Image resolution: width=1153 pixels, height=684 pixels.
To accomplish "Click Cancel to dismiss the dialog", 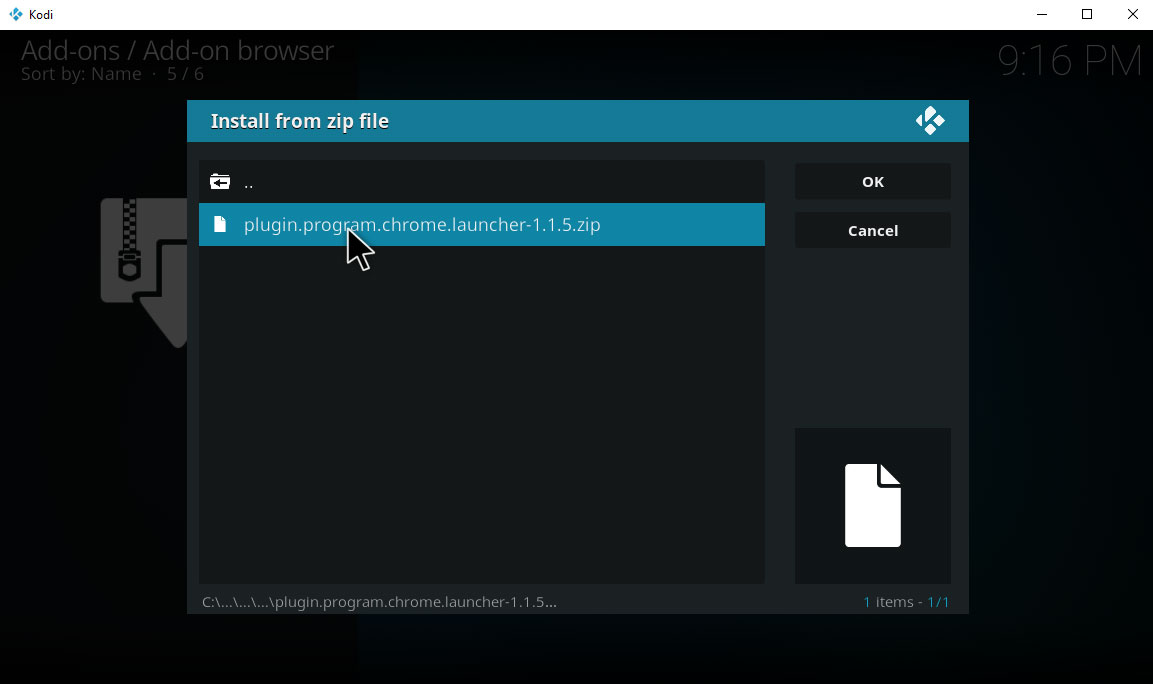I will (872, 230).
